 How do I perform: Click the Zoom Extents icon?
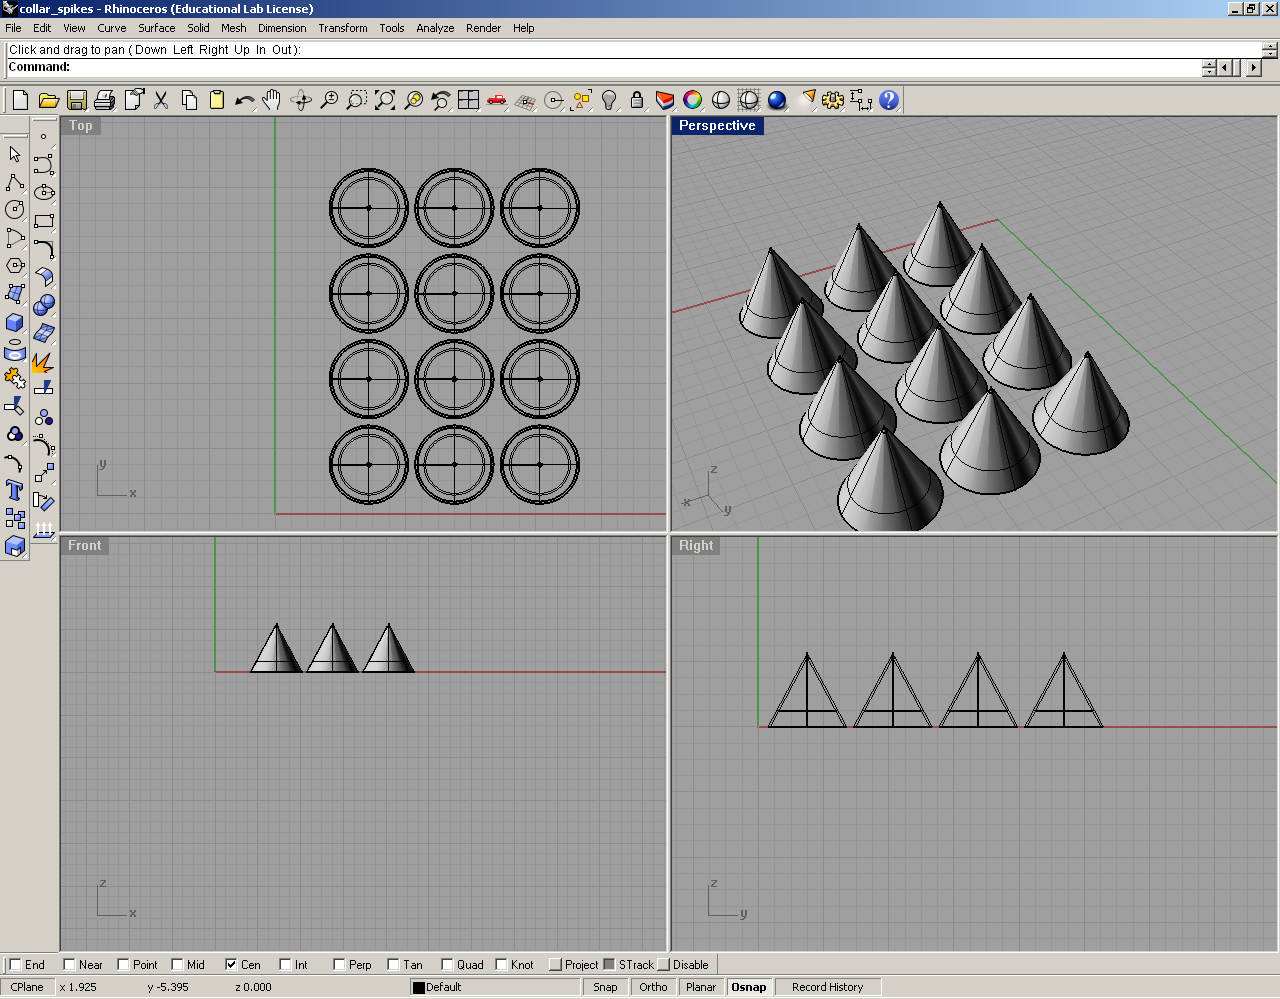(x=385, y=100)
